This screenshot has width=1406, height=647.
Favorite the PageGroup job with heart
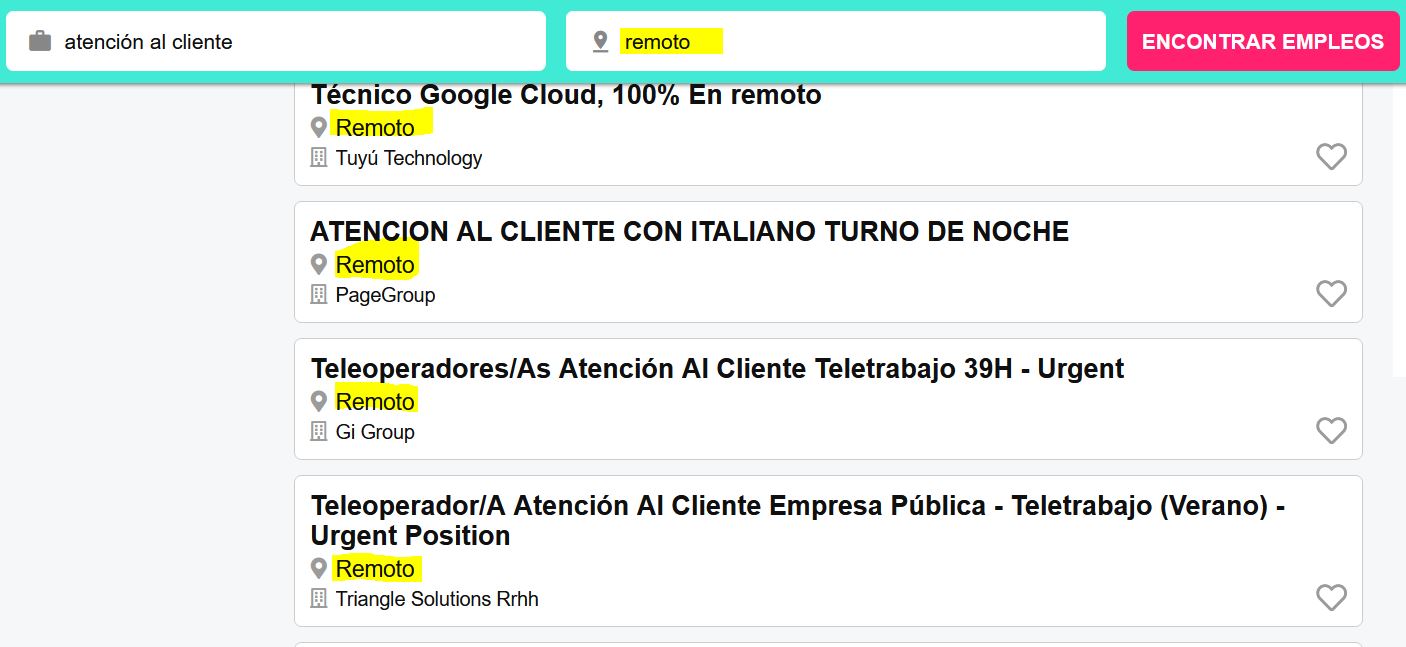tap(1331, 293)
